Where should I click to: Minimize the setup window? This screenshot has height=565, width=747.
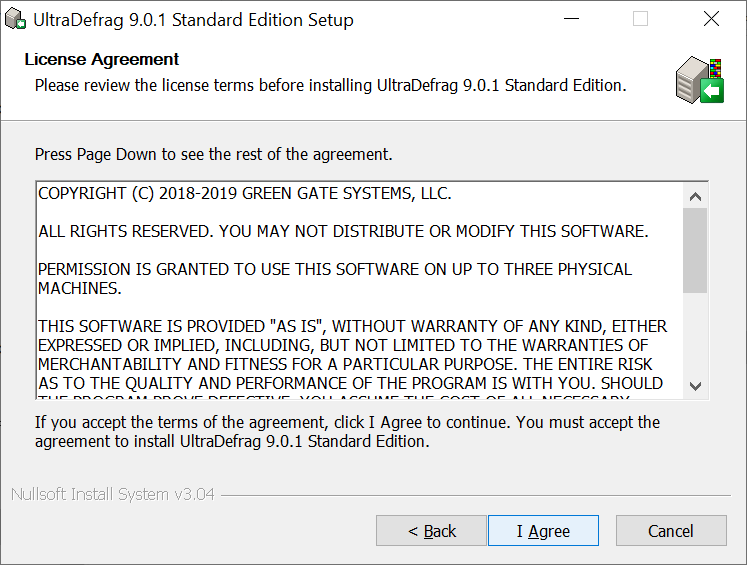571,19
